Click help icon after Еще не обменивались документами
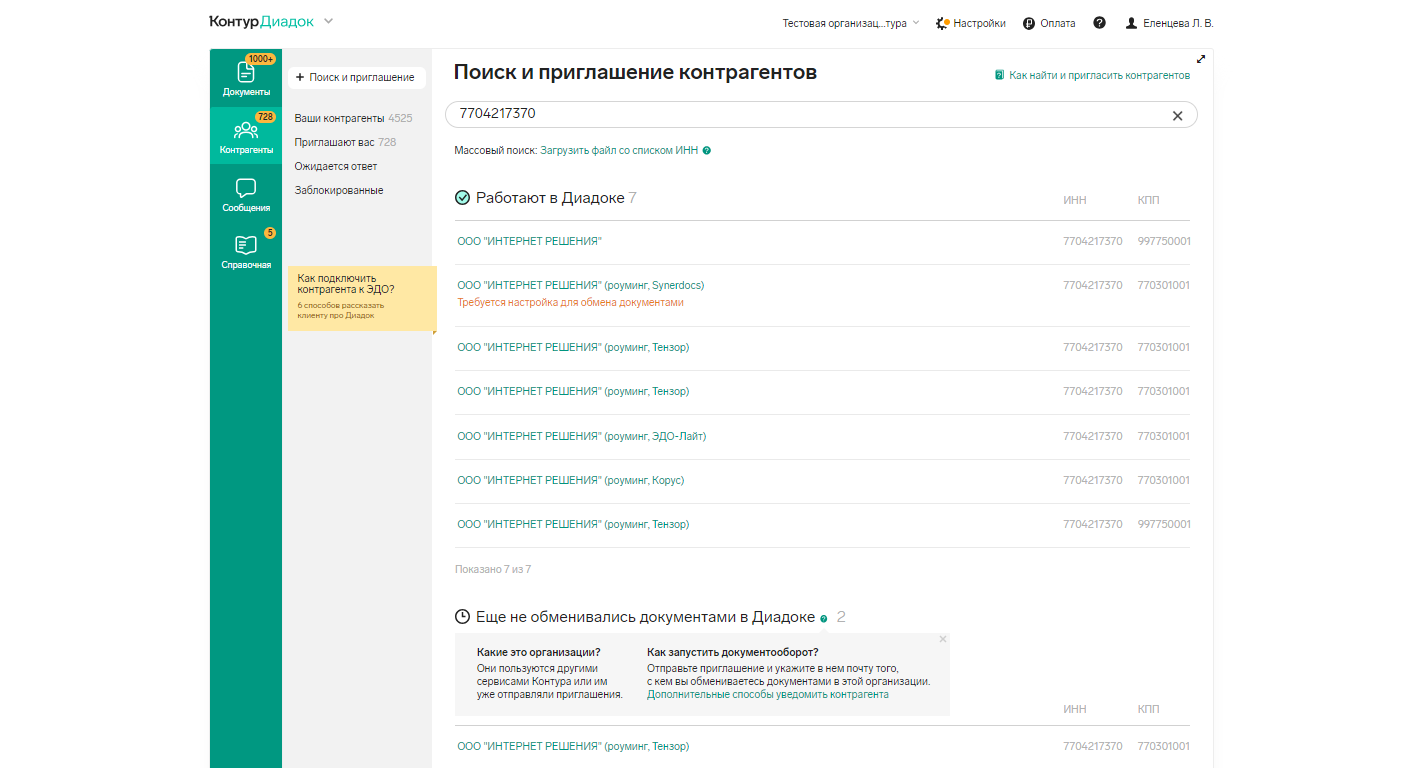Viewport: 1418px width, 768px height. coord(824,619)
